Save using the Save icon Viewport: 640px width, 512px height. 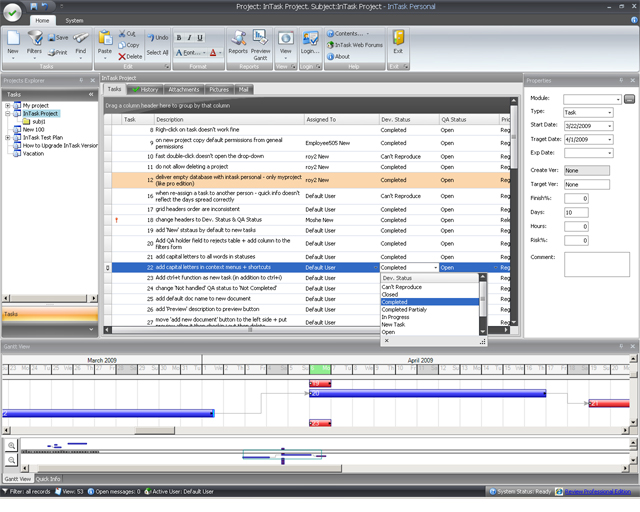click(58, 38)
